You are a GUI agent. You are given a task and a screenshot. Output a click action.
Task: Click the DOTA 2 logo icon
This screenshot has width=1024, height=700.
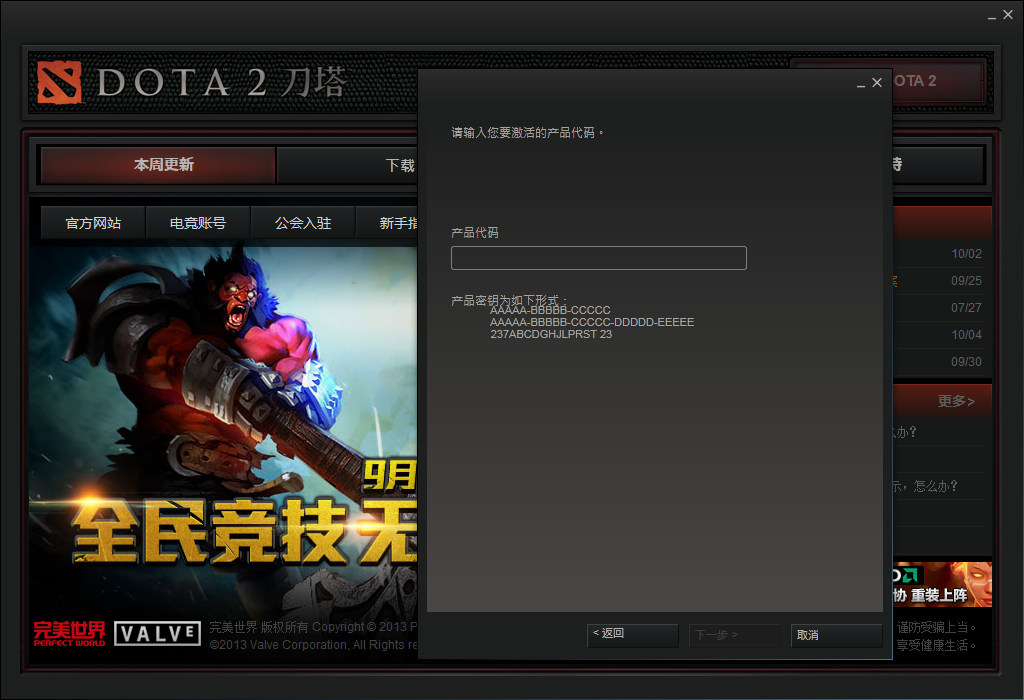click(59, 82)
